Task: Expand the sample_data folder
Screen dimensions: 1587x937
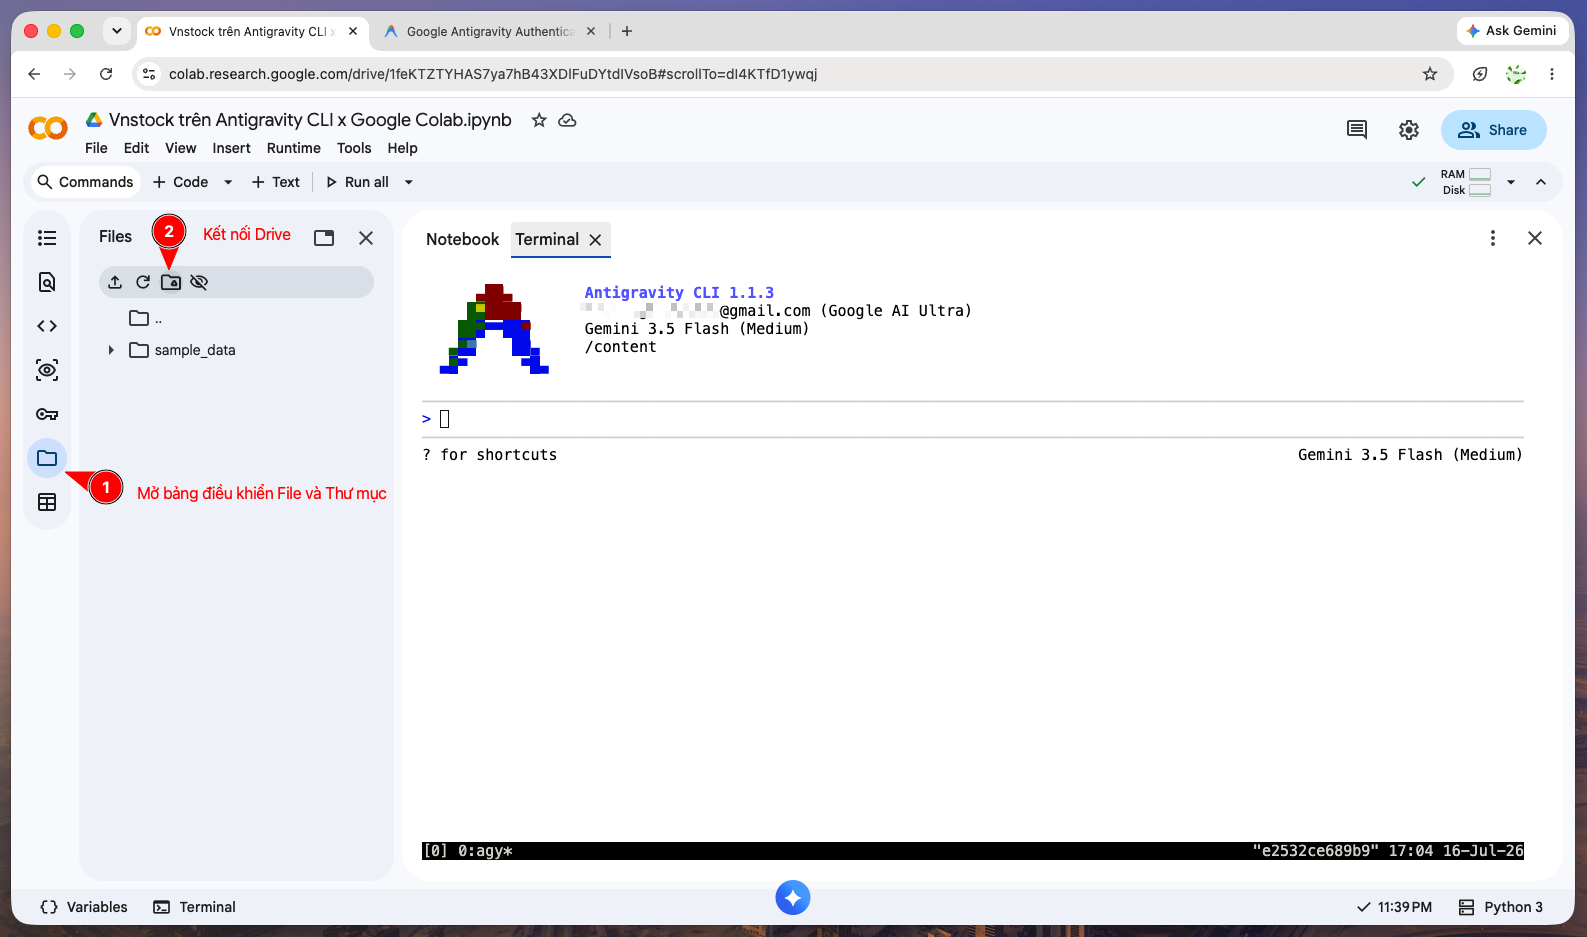Action: pyautogui.click(x=111, y=350)
